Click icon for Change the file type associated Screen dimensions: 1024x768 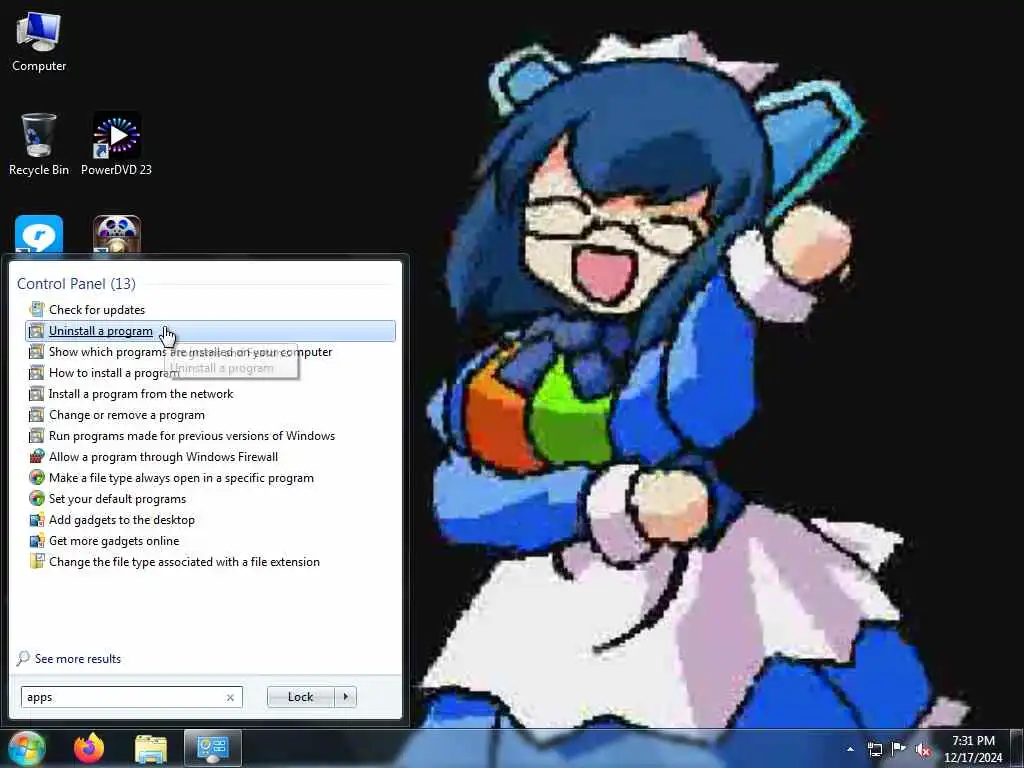coord(37,562)
